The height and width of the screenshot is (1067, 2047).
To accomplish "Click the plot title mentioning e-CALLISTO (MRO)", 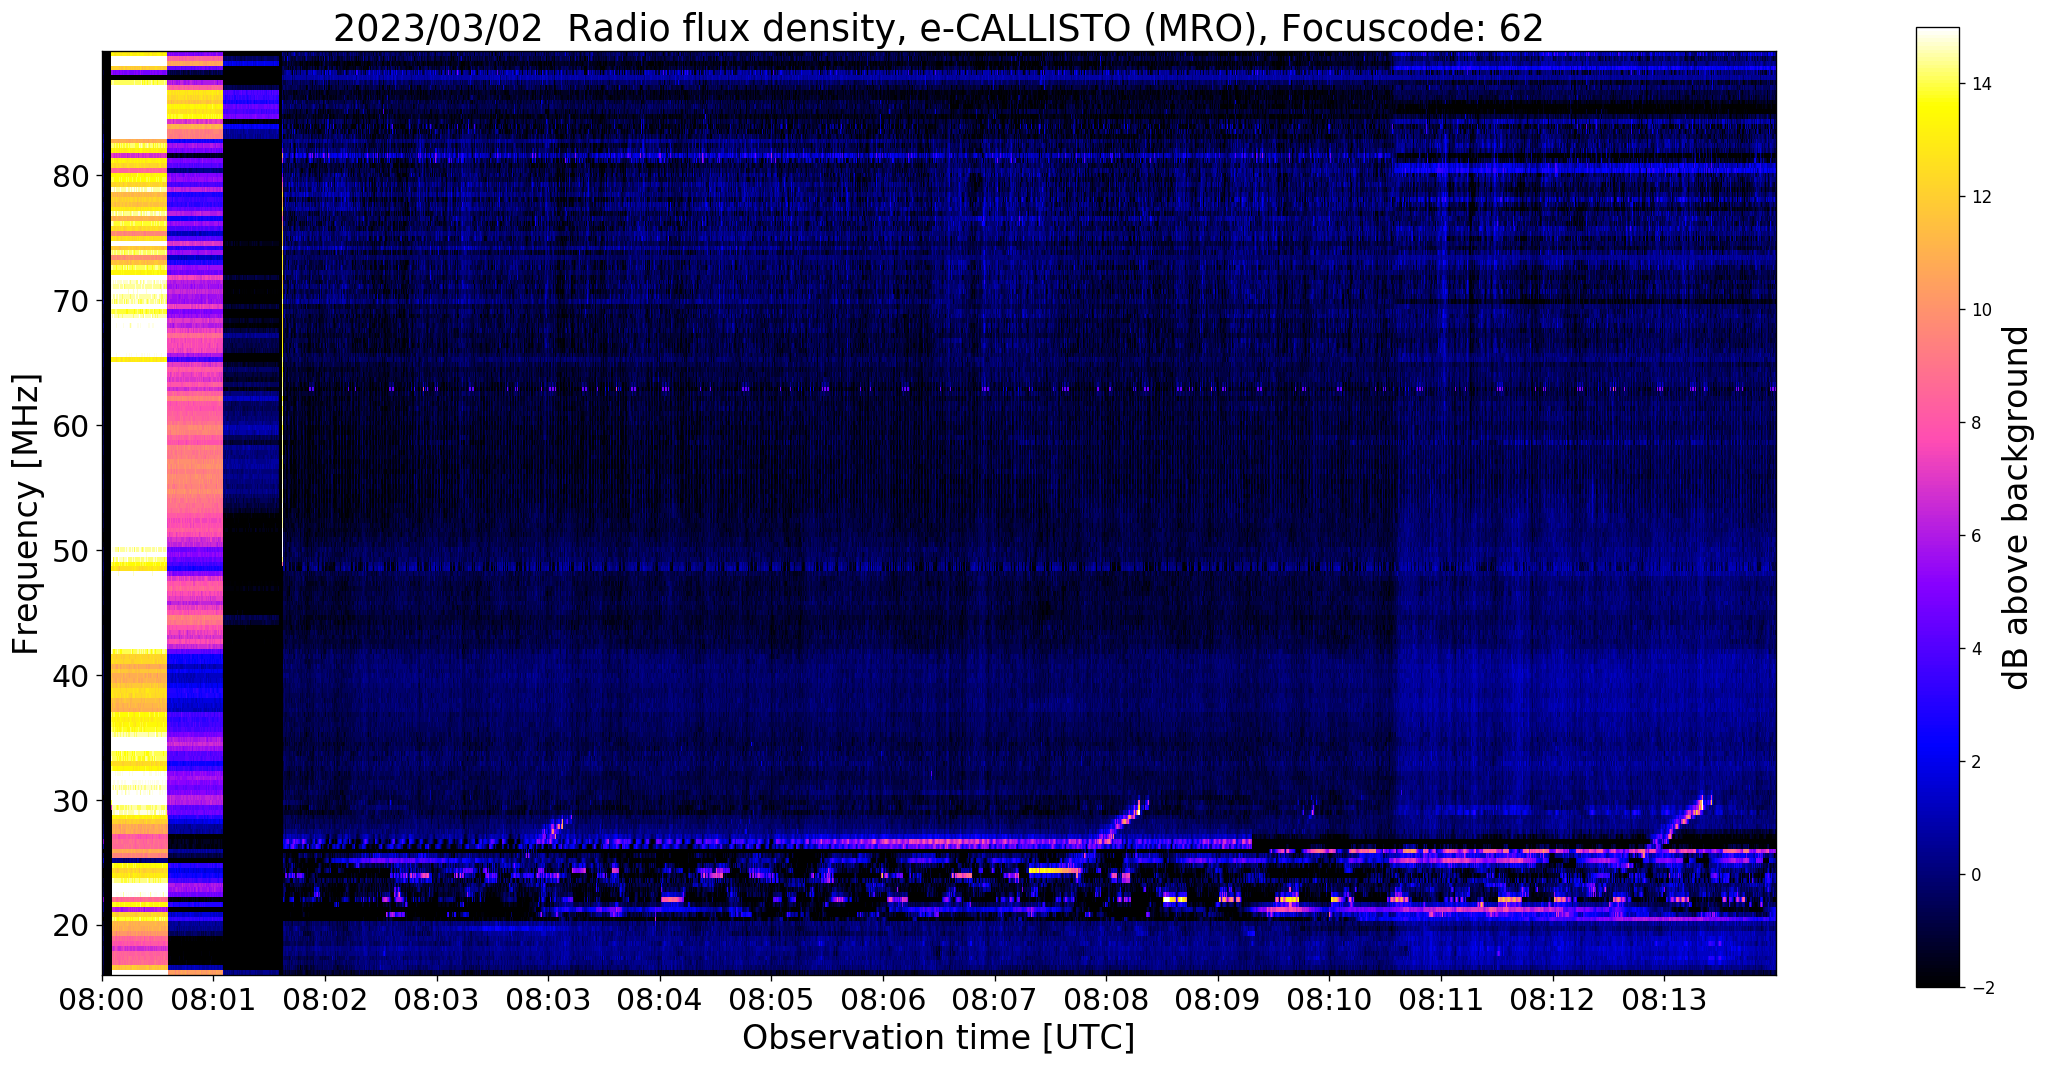I will click(x=938, y=29).
